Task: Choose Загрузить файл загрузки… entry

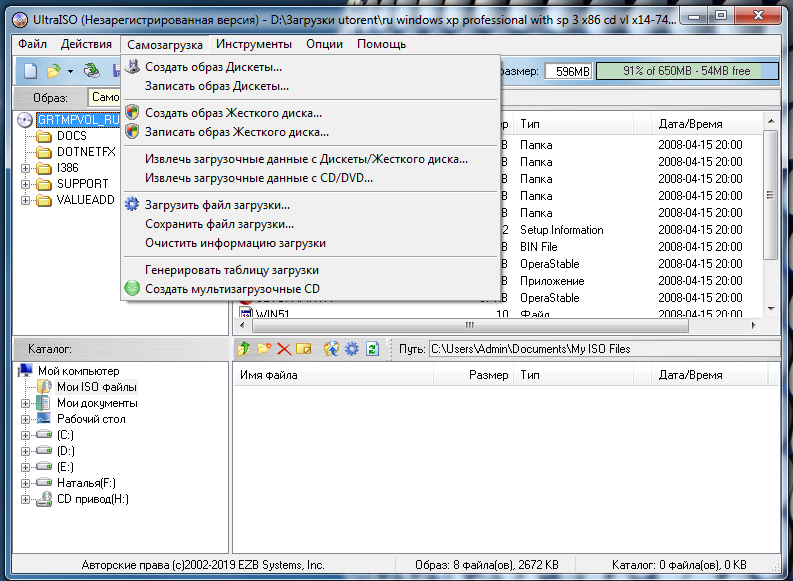Action: click(311, 205)
